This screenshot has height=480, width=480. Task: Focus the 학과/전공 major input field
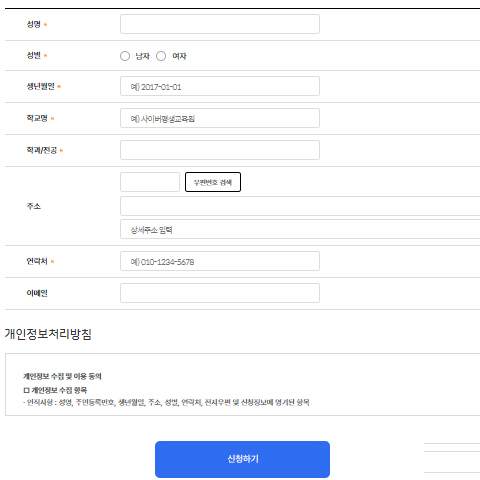click(220, 150)
